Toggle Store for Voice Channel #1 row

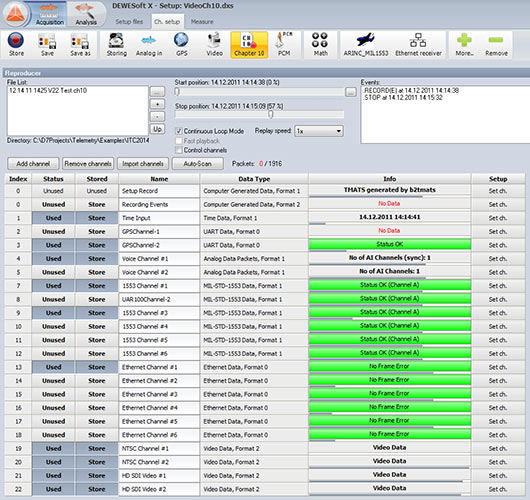pos(97,259)
